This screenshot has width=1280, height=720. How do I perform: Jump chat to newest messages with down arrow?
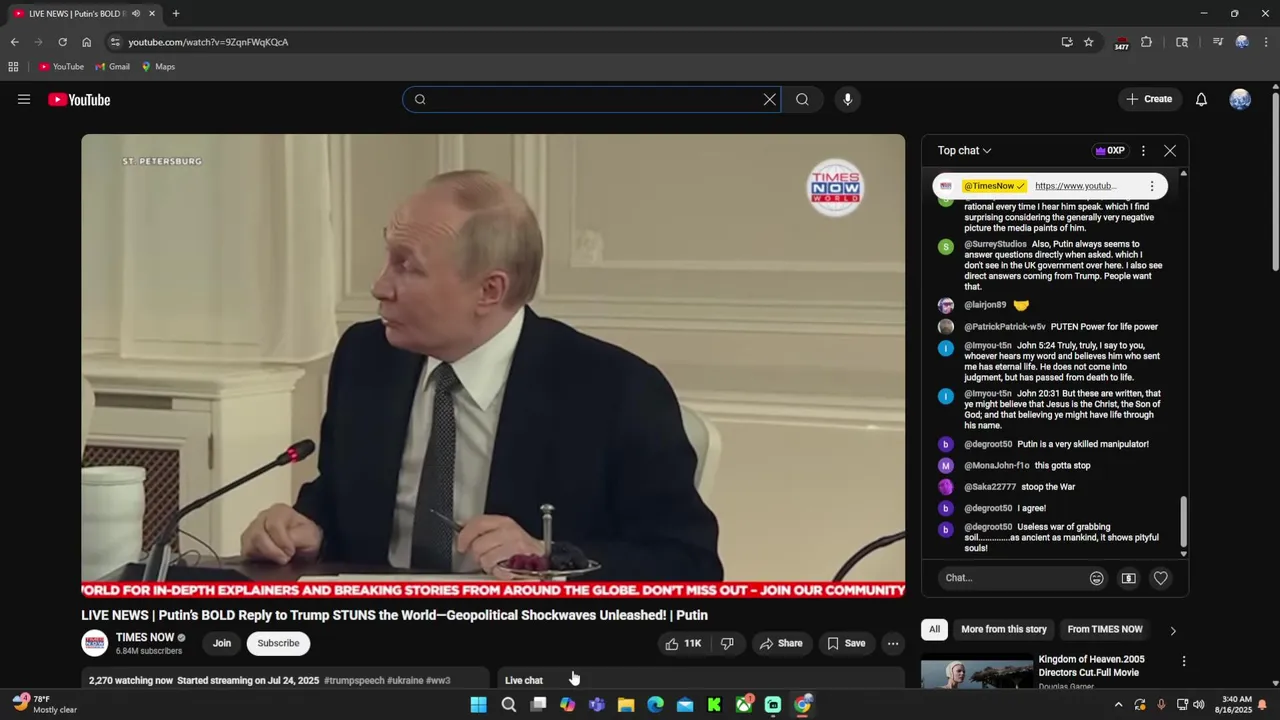point(1183,554)
